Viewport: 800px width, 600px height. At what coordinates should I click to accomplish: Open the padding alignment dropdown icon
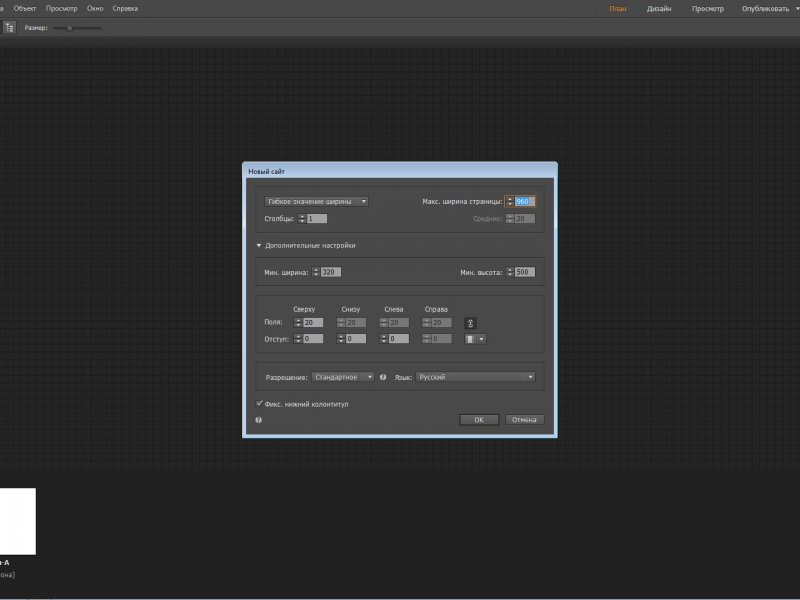[x=475, y=339]
